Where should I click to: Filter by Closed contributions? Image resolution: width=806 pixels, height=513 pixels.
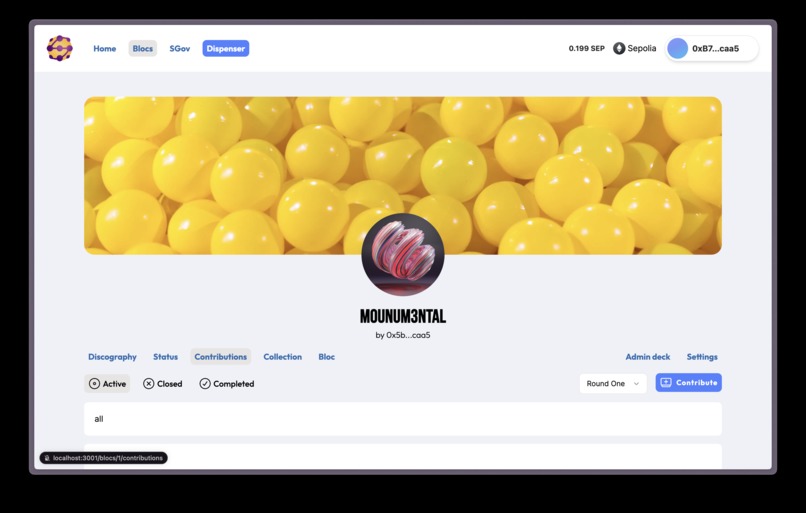coord(162,383)
